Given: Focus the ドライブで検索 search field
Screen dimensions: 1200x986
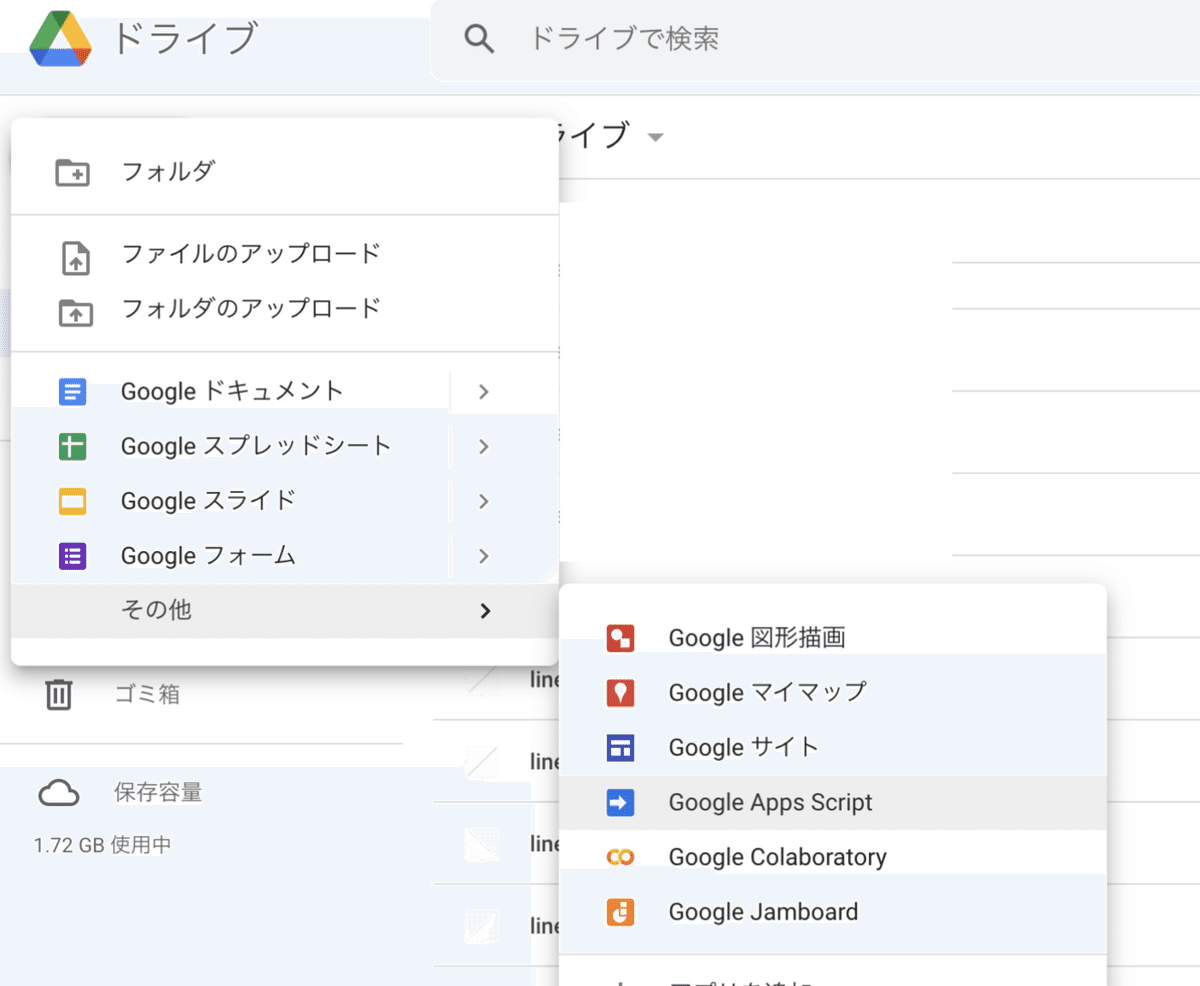Looking at the screenshot, I should point(815,40).
